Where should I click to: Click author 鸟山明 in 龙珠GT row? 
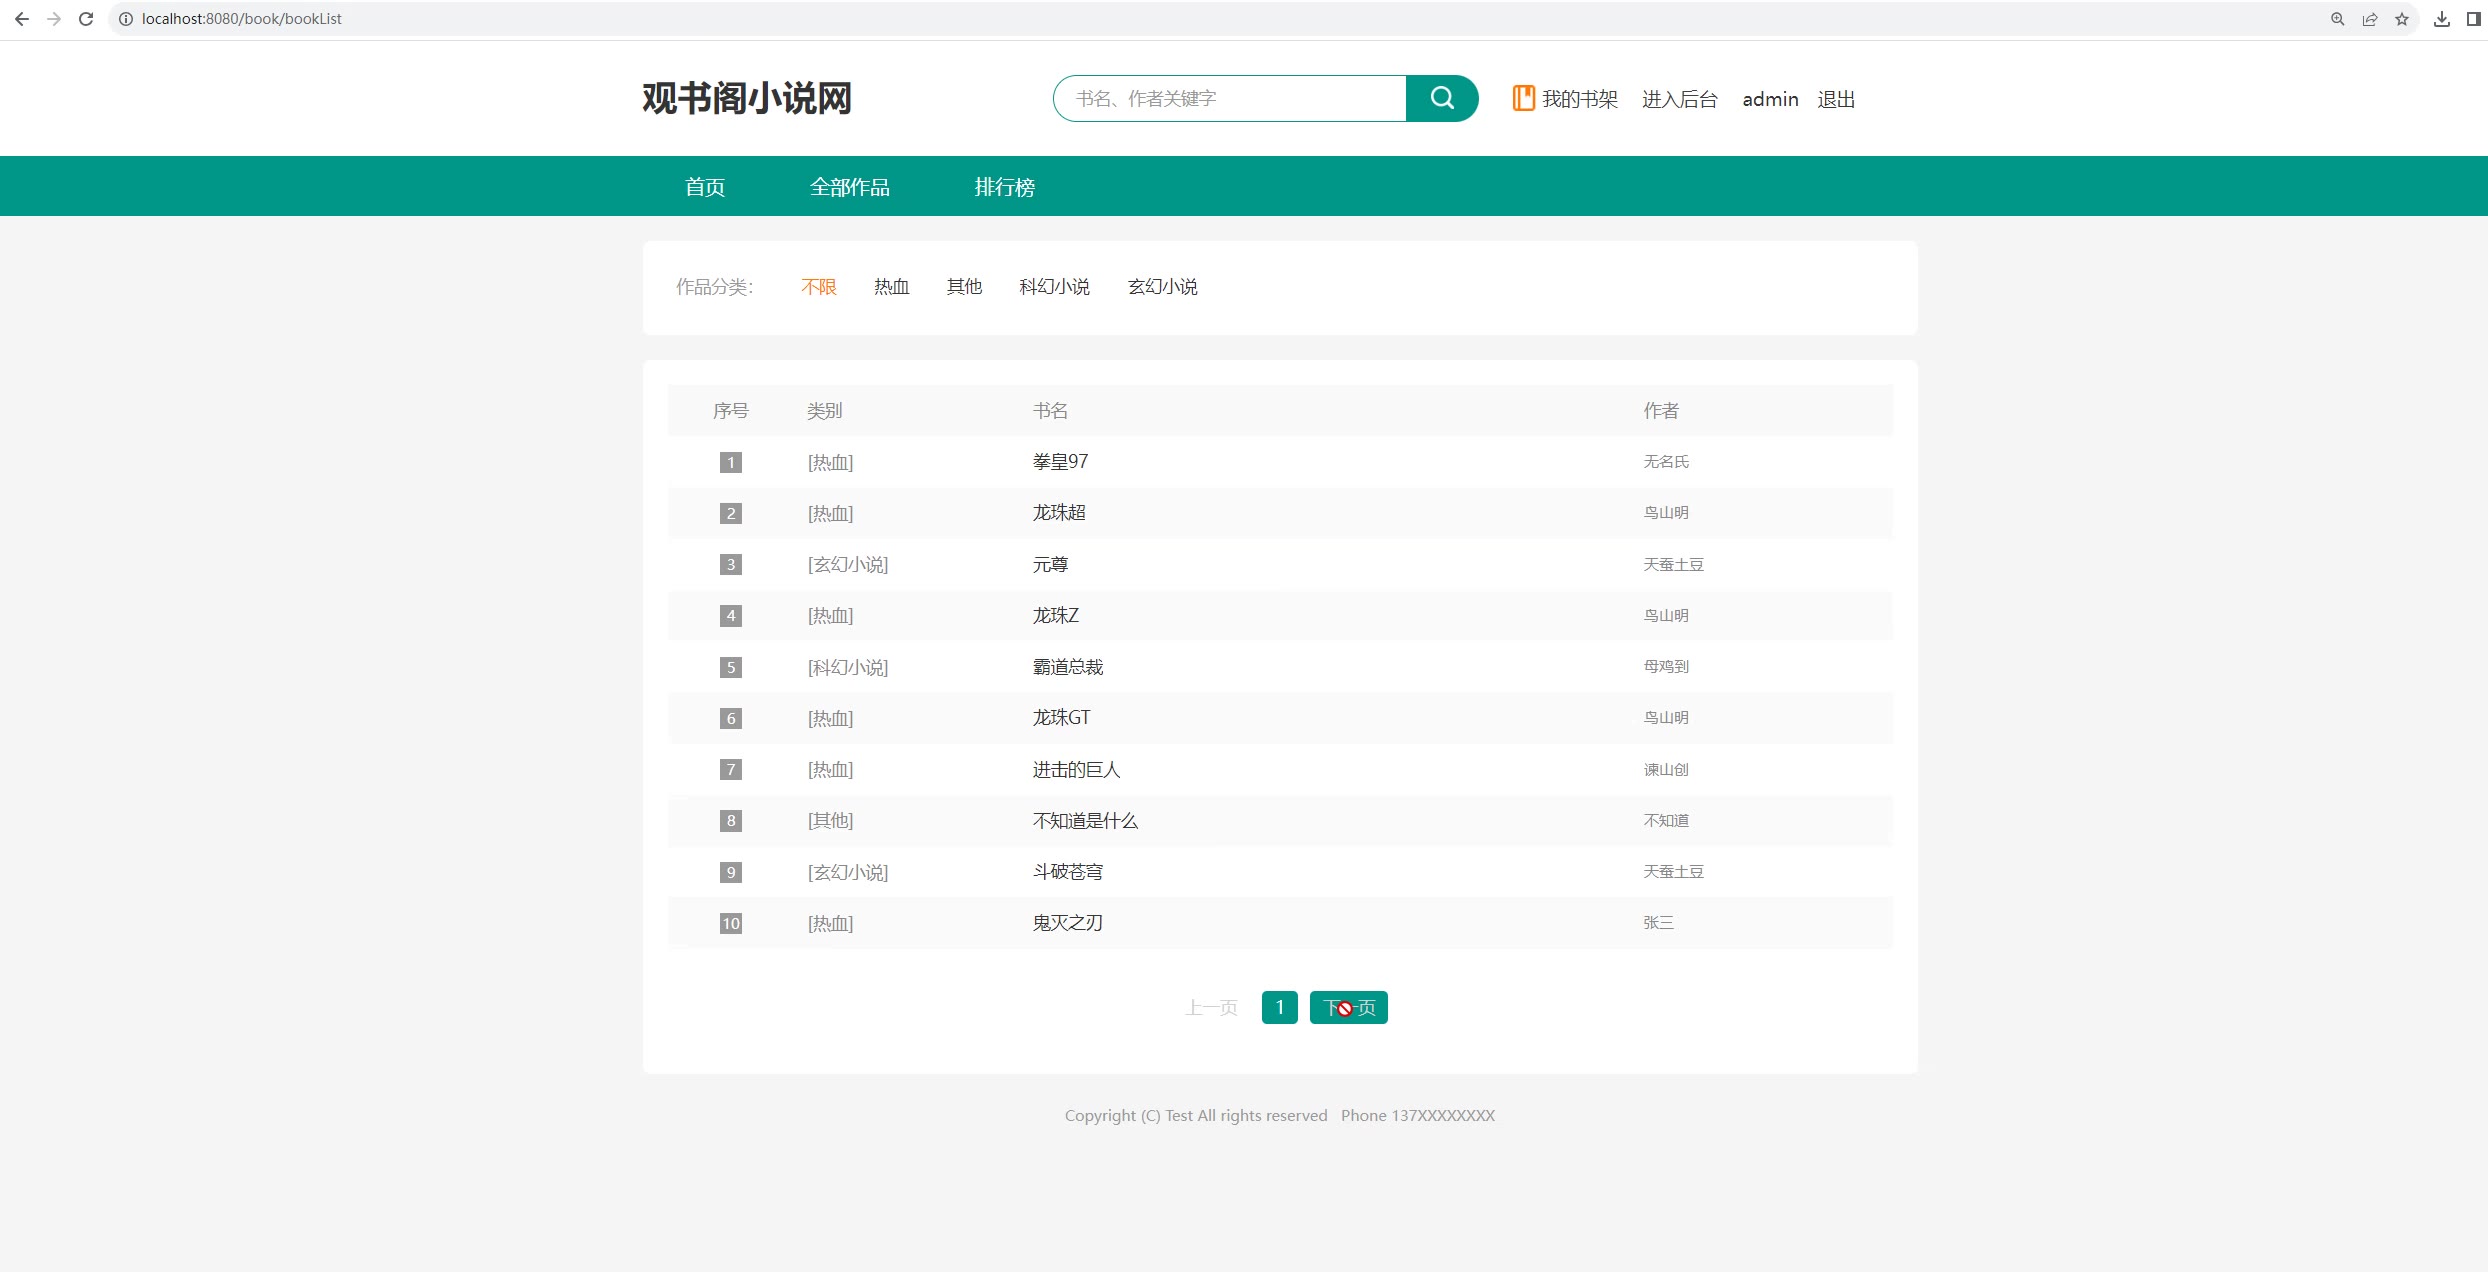1666,718
